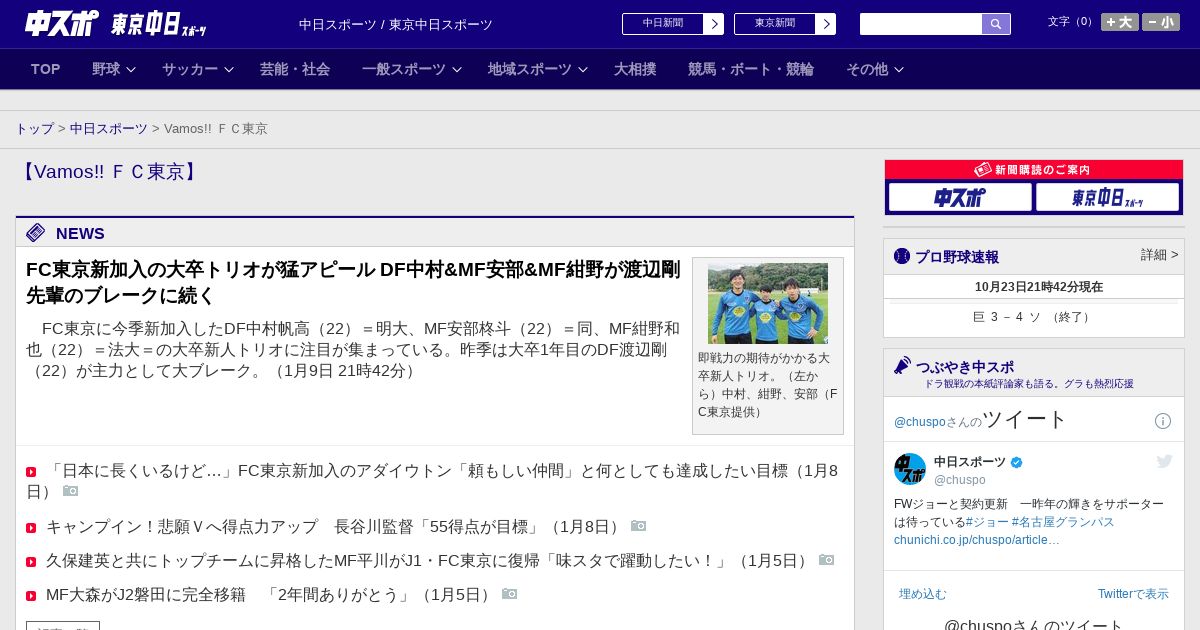
Task: Open article MF大森 J2磐田 完全移籍
Action: pyautogui.click(x=270, y=595)
